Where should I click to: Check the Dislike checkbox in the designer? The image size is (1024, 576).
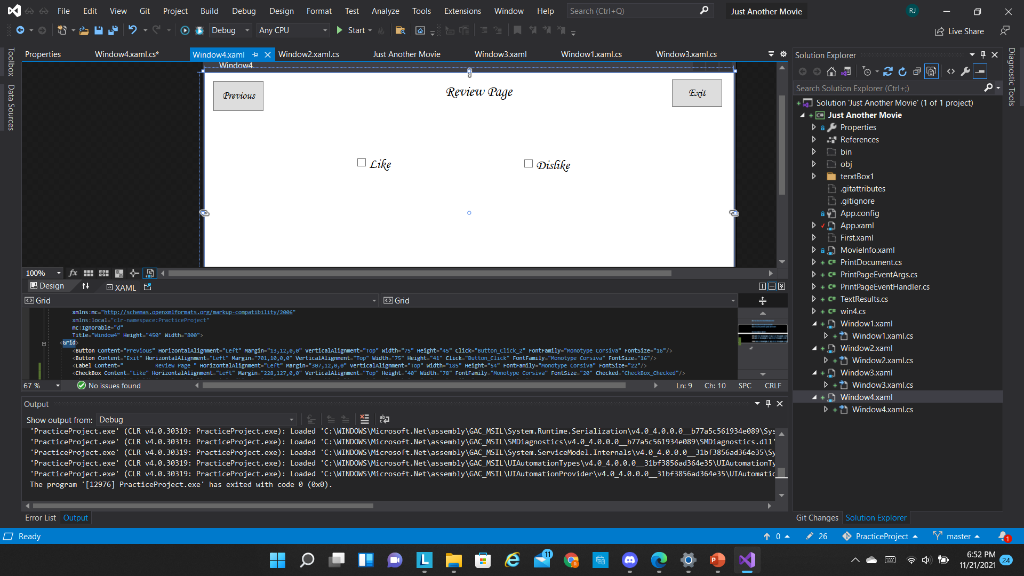pos(528,162)
